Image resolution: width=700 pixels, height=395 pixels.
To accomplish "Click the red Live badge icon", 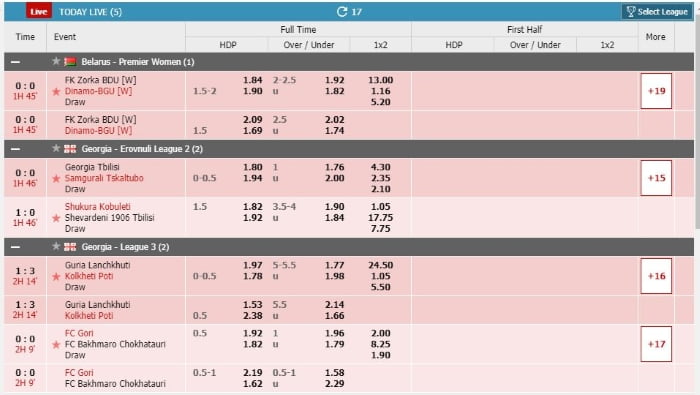I will [39, 11].
